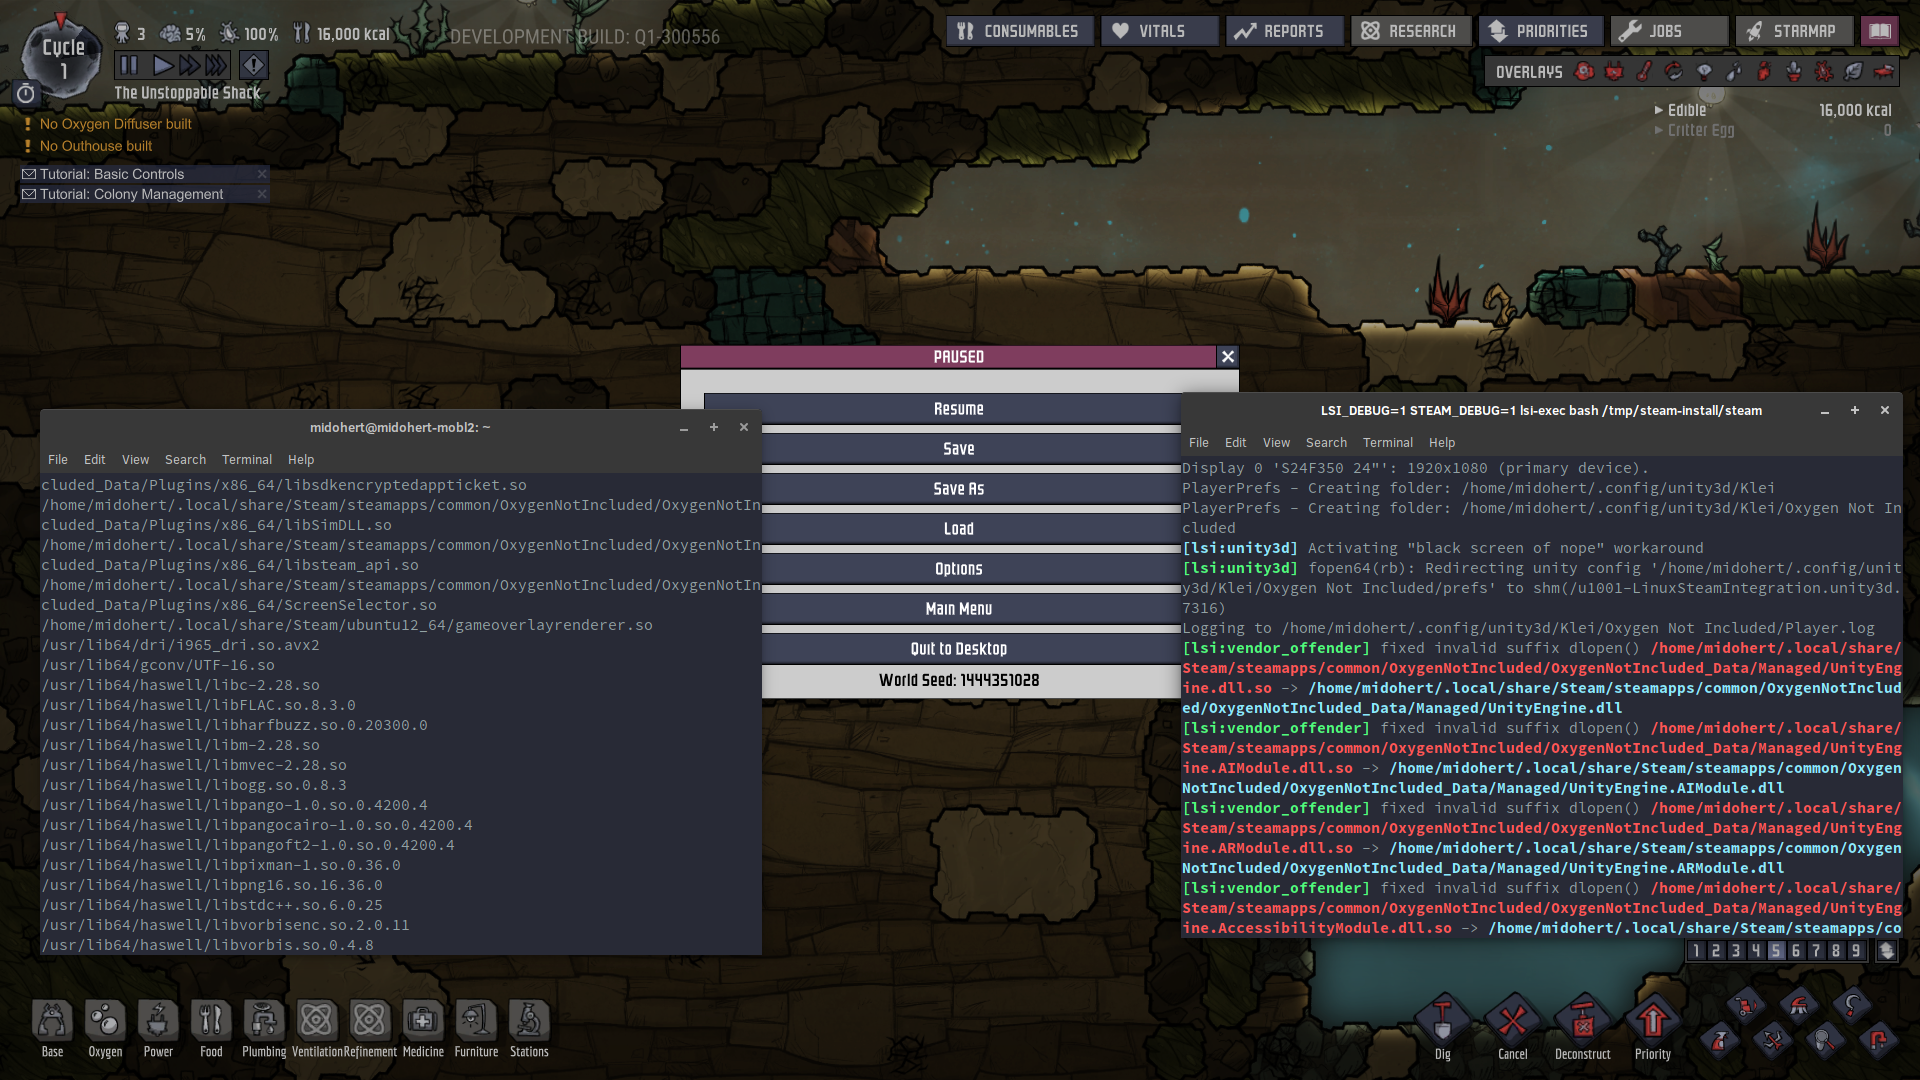This screenshot has width=1920, height=1080.
Task: Open the Reports panel
Action: pyautogui.click(x=1284, y=31)
